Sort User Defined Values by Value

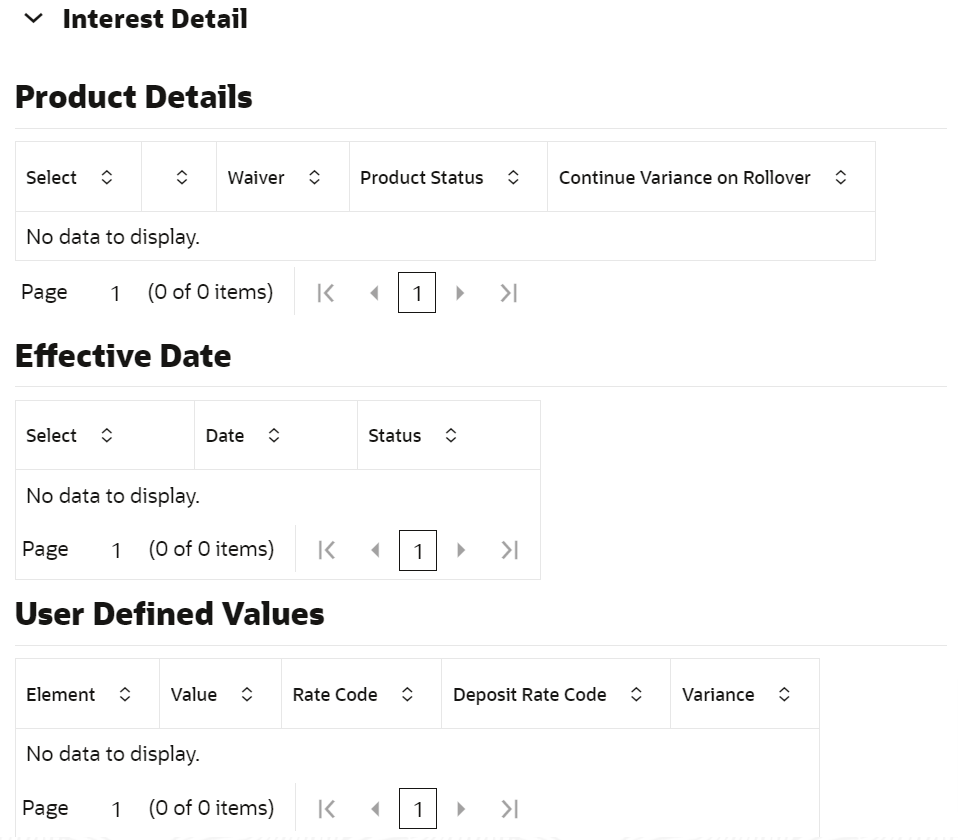(247, 694)
